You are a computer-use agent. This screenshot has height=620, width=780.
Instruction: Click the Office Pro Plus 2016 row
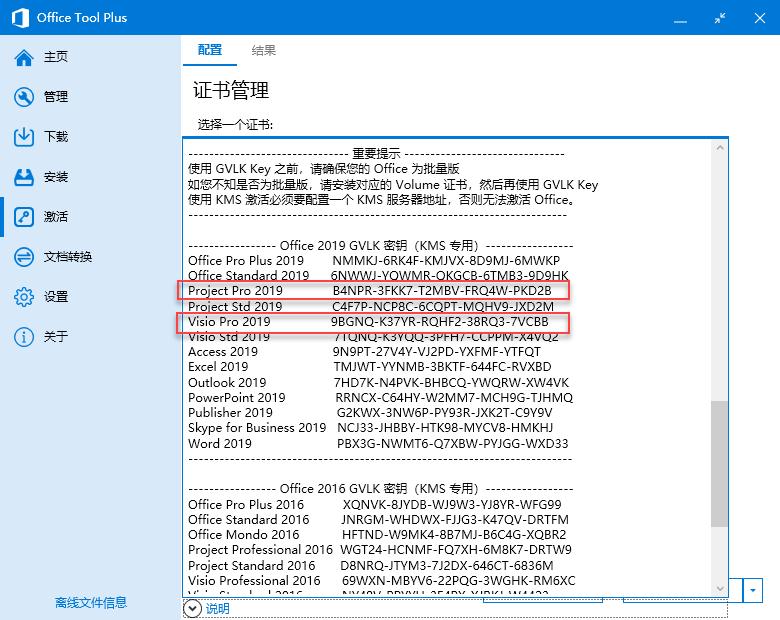tap(375, 504)
